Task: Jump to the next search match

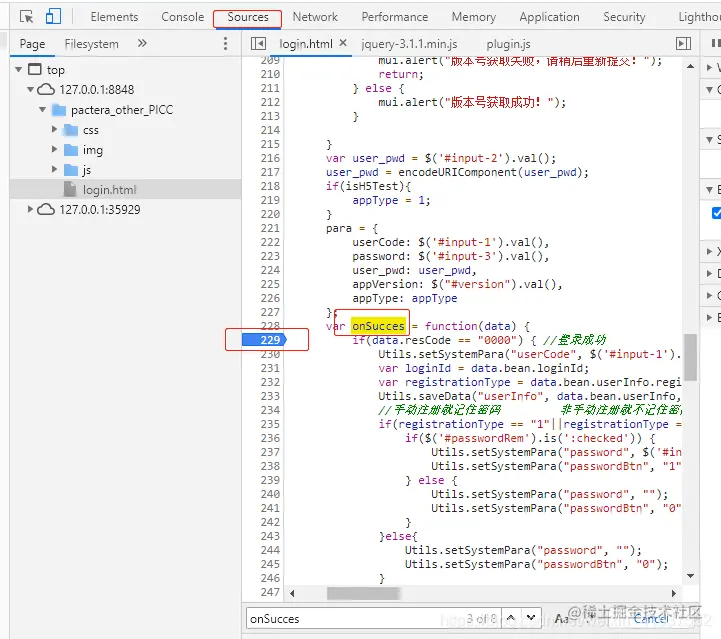Action: [x=531, y=618]
